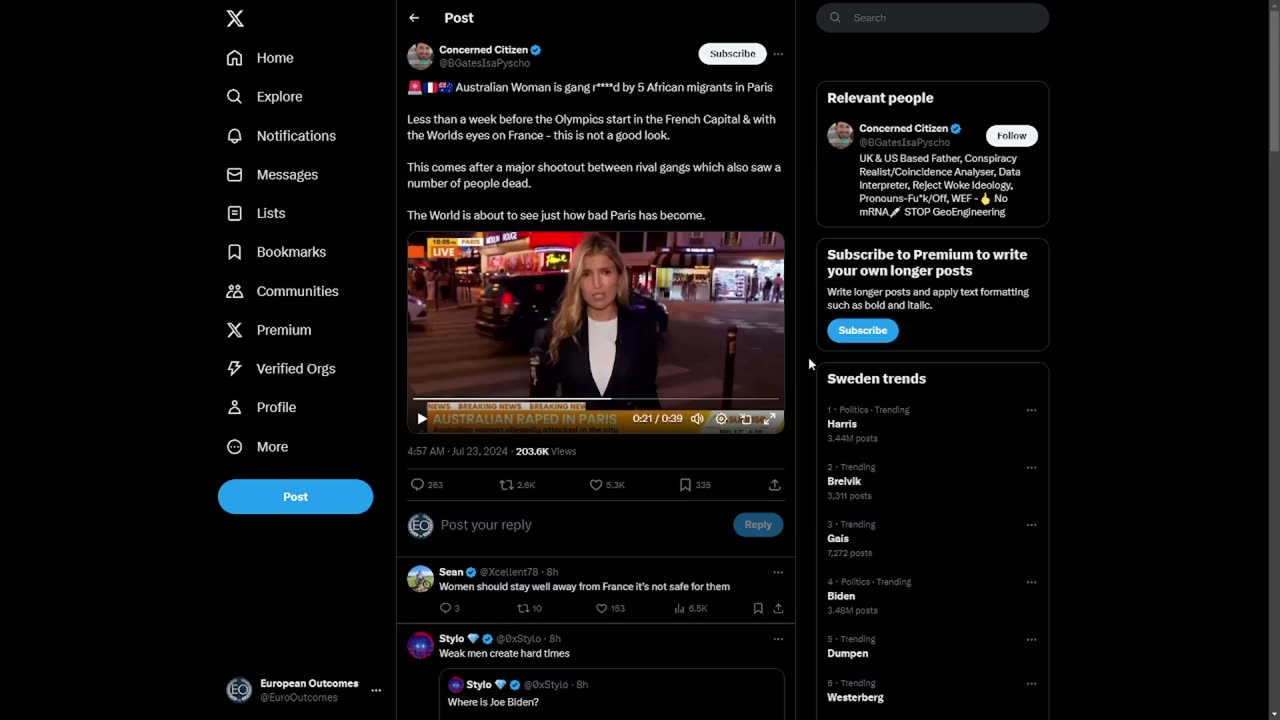Open Stylo's avatar on the reply
Viewport: 1280px width, 720px height.
point(420,645)
